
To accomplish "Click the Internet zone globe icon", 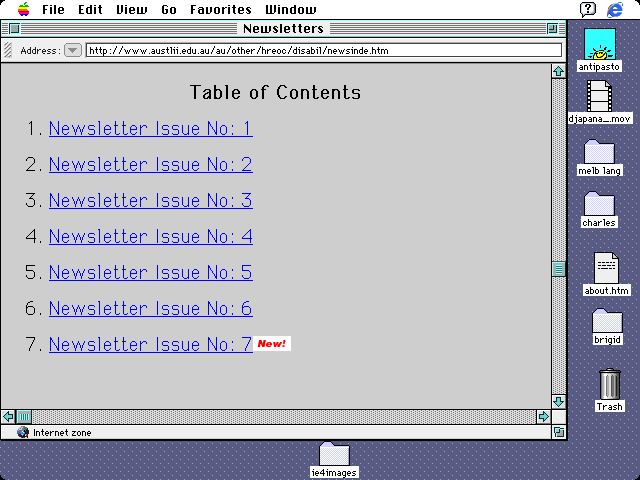I will [23, 433].
